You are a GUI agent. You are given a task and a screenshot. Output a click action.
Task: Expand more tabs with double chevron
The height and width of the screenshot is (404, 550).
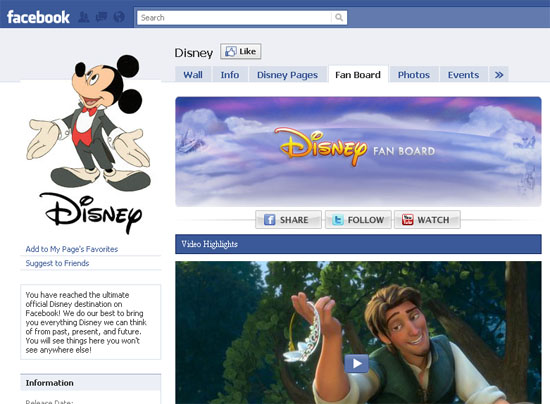coord(499,75)
